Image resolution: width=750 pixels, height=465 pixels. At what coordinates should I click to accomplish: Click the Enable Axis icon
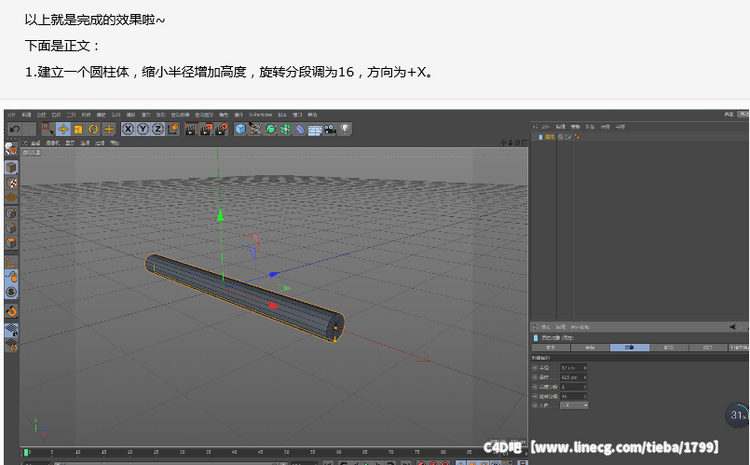pyautogui.click(x=11, y=262)
